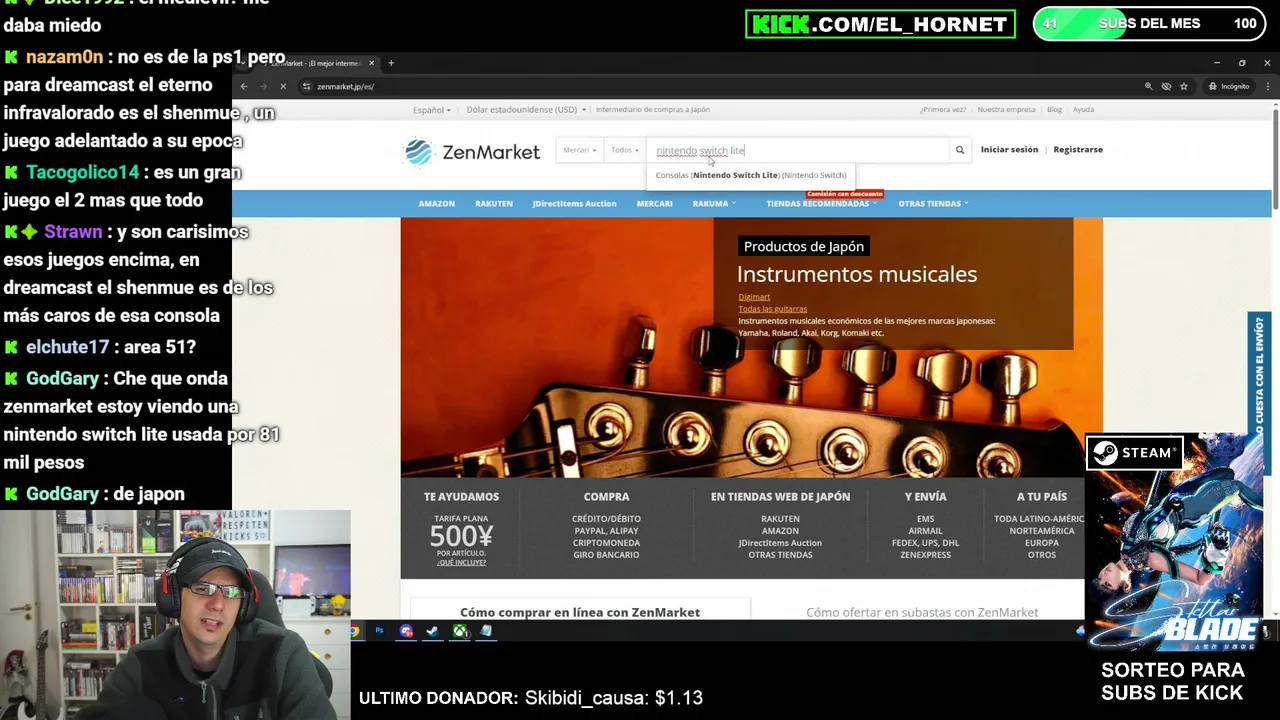This screenshot has height=720, width=1280.
Task: Click RAKUTEN under En tiendas web de Japón
Action: point(780,519)
